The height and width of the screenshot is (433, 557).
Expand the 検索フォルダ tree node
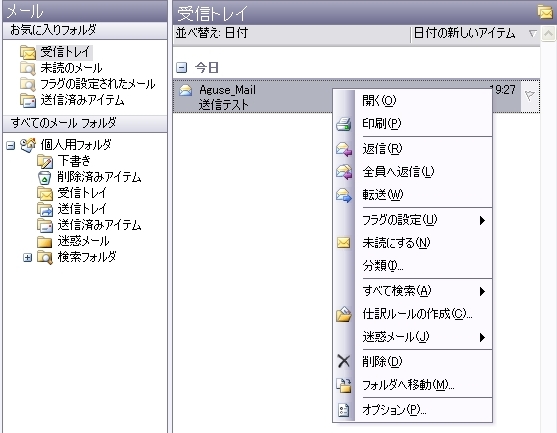(x=28, y=258)
